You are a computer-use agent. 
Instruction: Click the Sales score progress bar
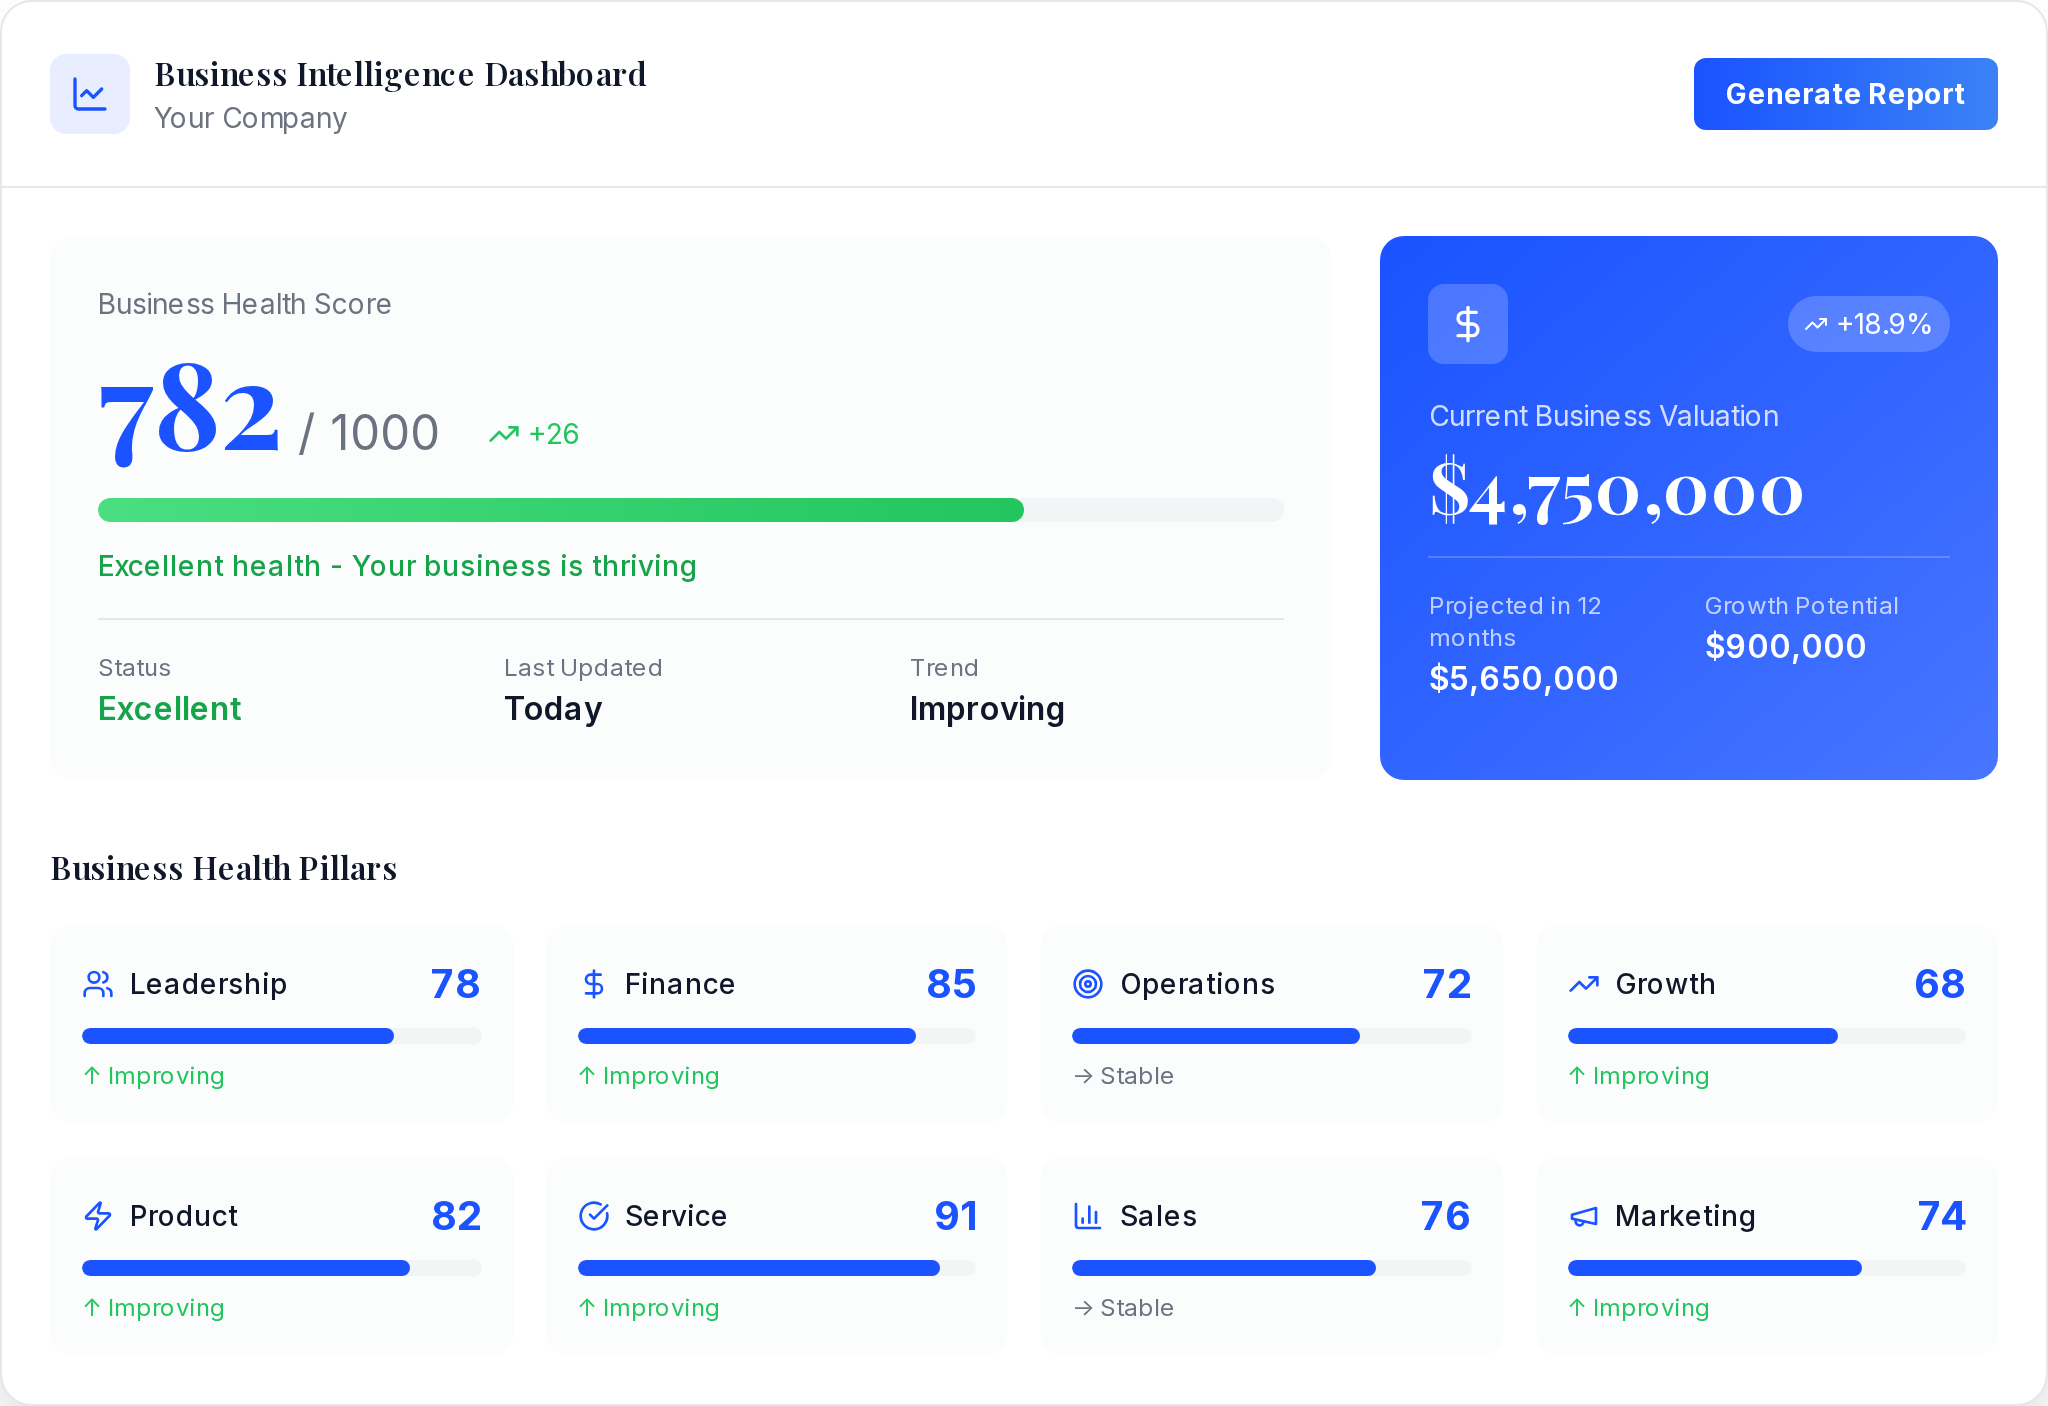coord(1272,1268)
